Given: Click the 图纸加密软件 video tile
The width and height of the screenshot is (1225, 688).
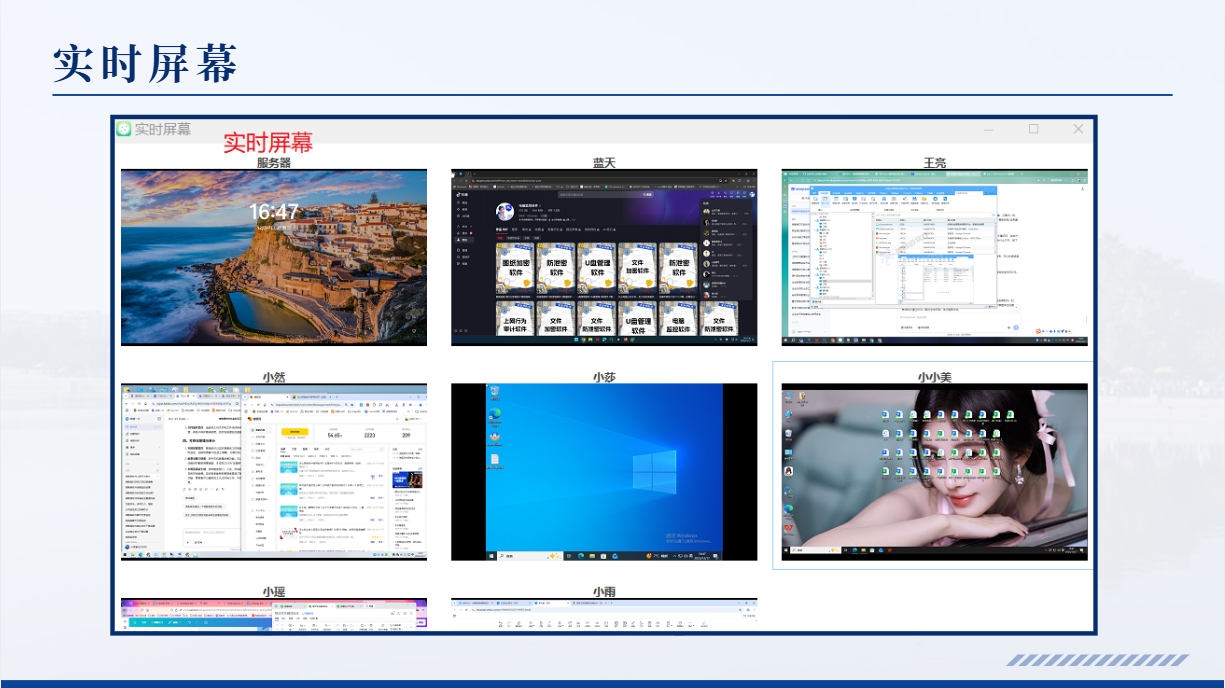Looking at the screenshot, I should [x=515, y=268].
